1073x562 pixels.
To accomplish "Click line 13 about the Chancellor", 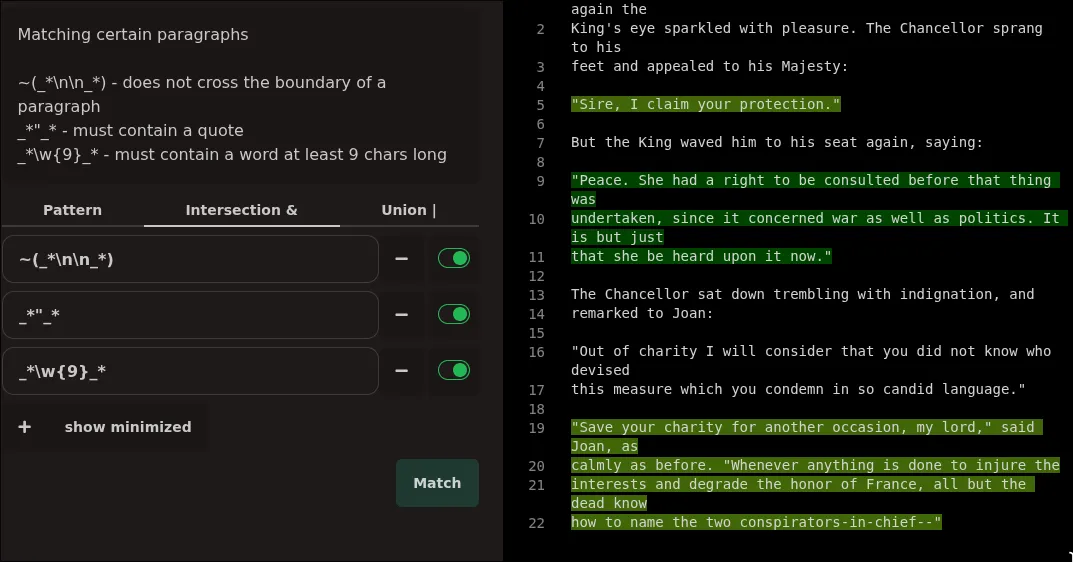I will [x=802, y=295].
